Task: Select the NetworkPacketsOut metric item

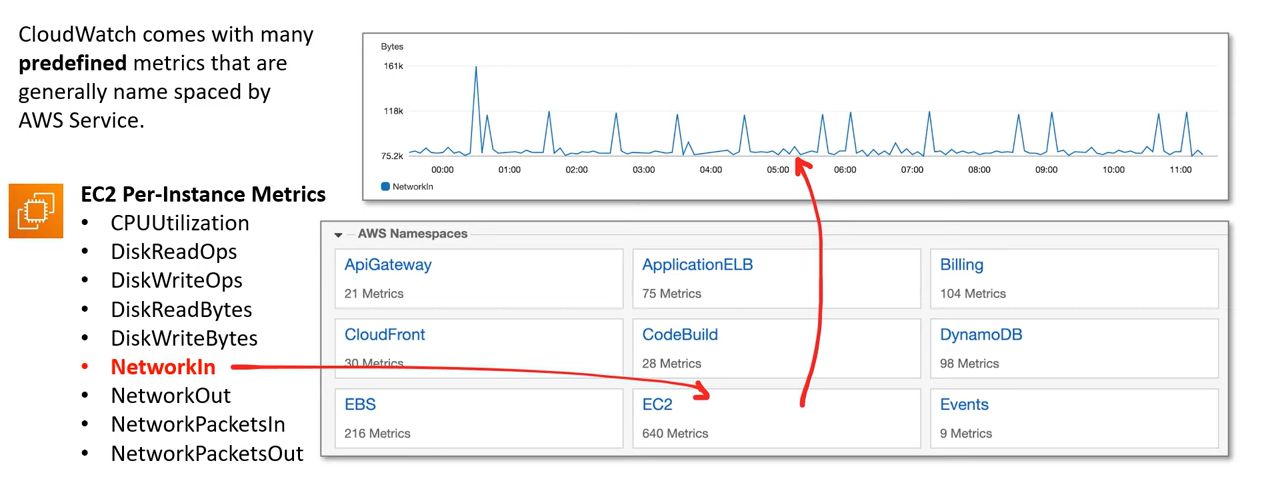Action: coord(207,453)
